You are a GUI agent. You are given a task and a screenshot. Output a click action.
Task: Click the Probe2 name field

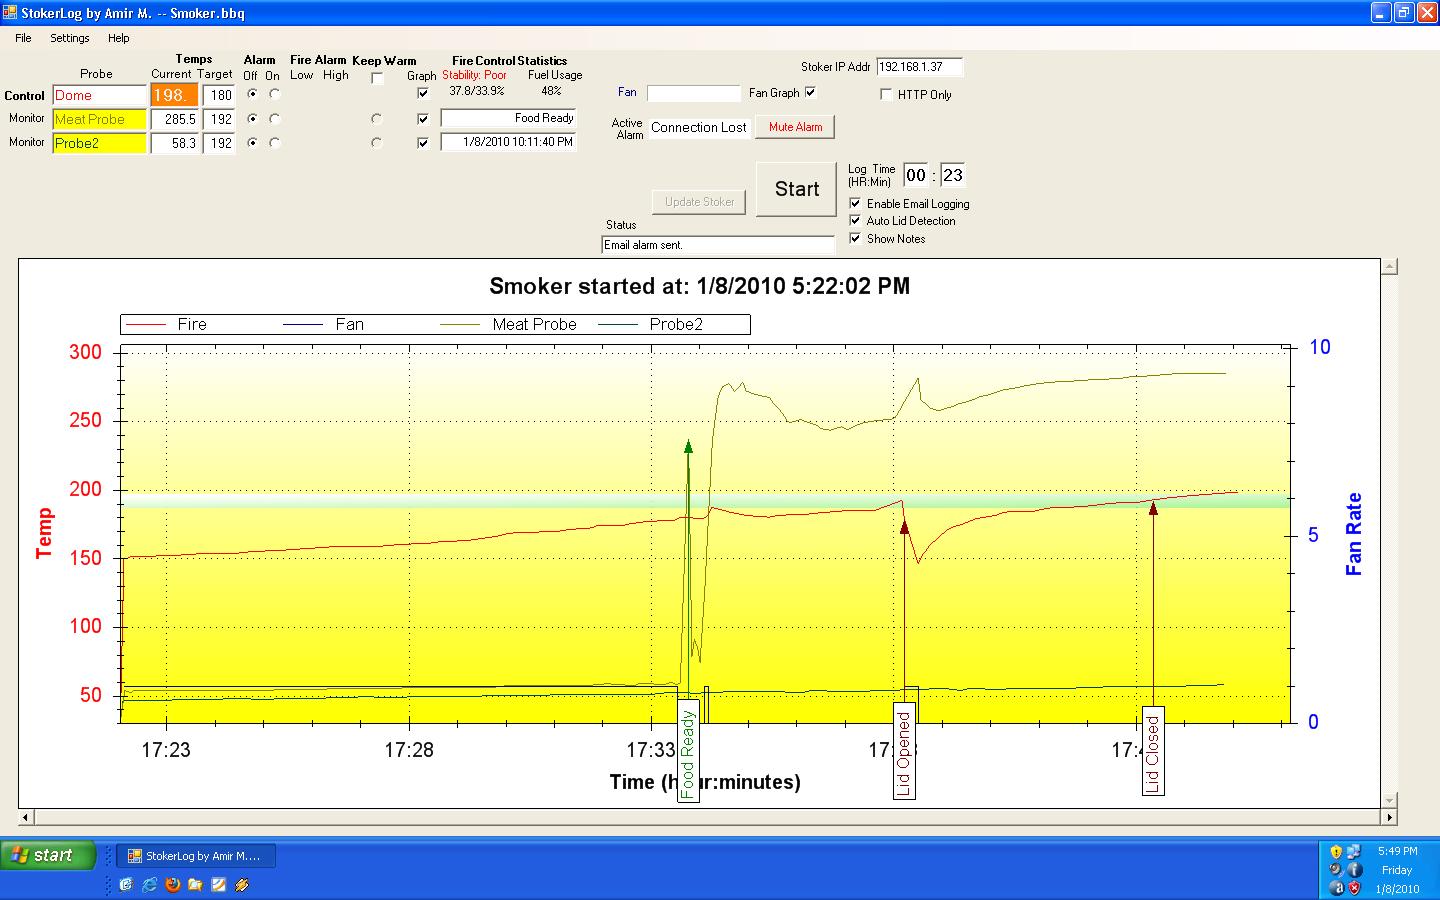point(99,143)
